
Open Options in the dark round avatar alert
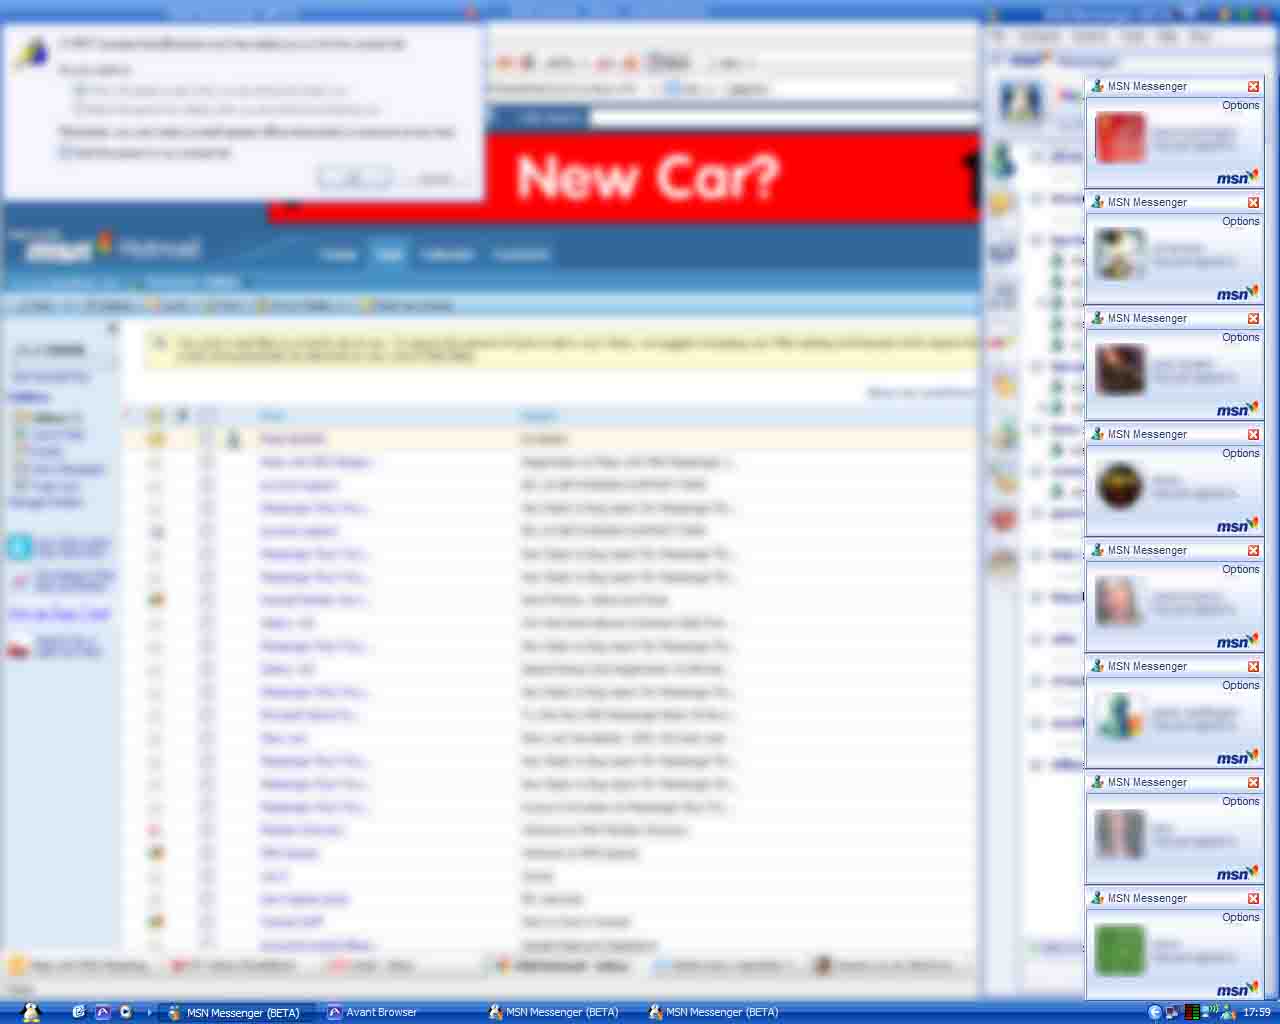[1240, 454]
